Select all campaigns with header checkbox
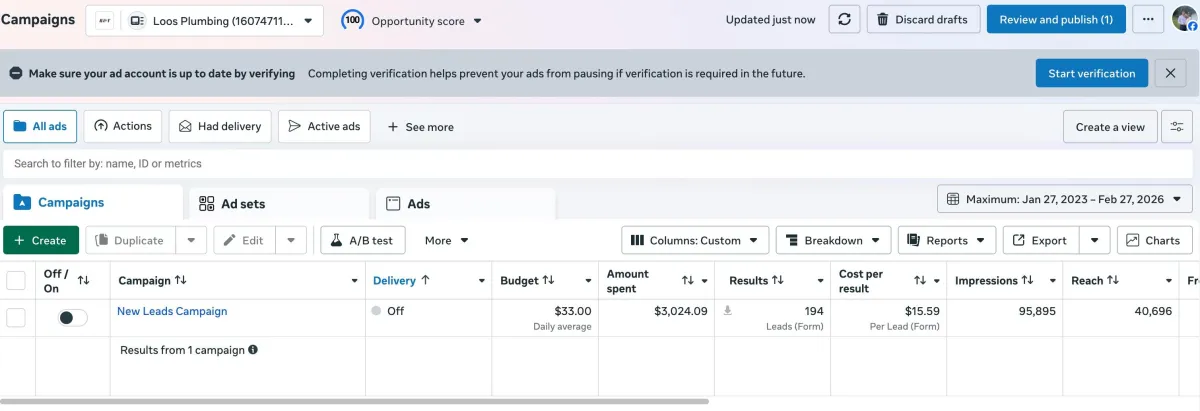 click(16, 280)
